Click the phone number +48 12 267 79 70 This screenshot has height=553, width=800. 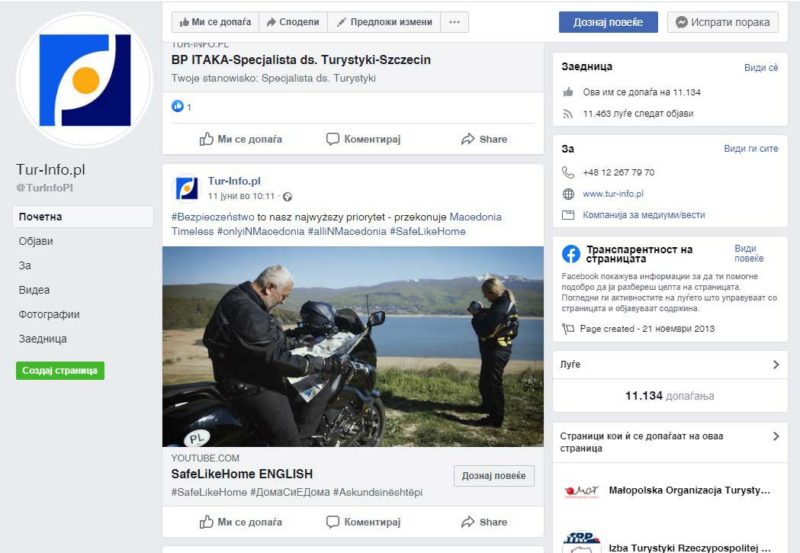pos(618,172)
